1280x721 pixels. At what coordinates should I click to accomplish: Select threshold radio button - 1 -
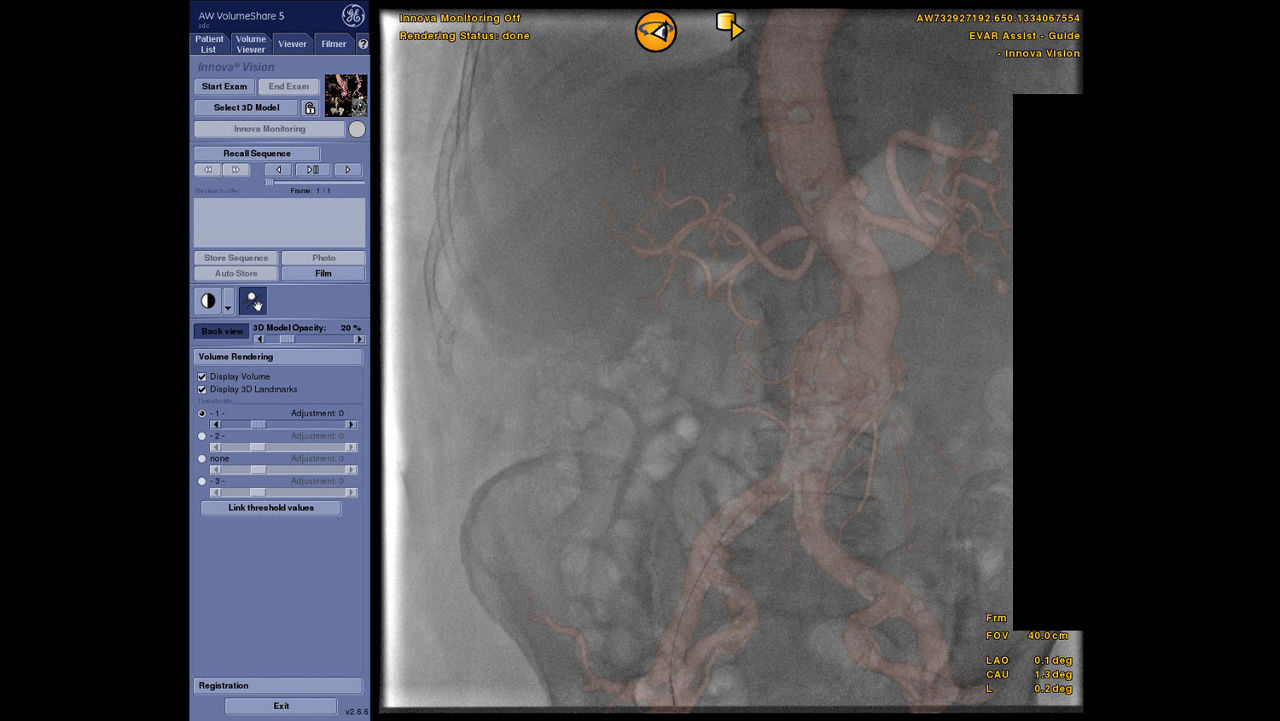(x=202, y=413)
